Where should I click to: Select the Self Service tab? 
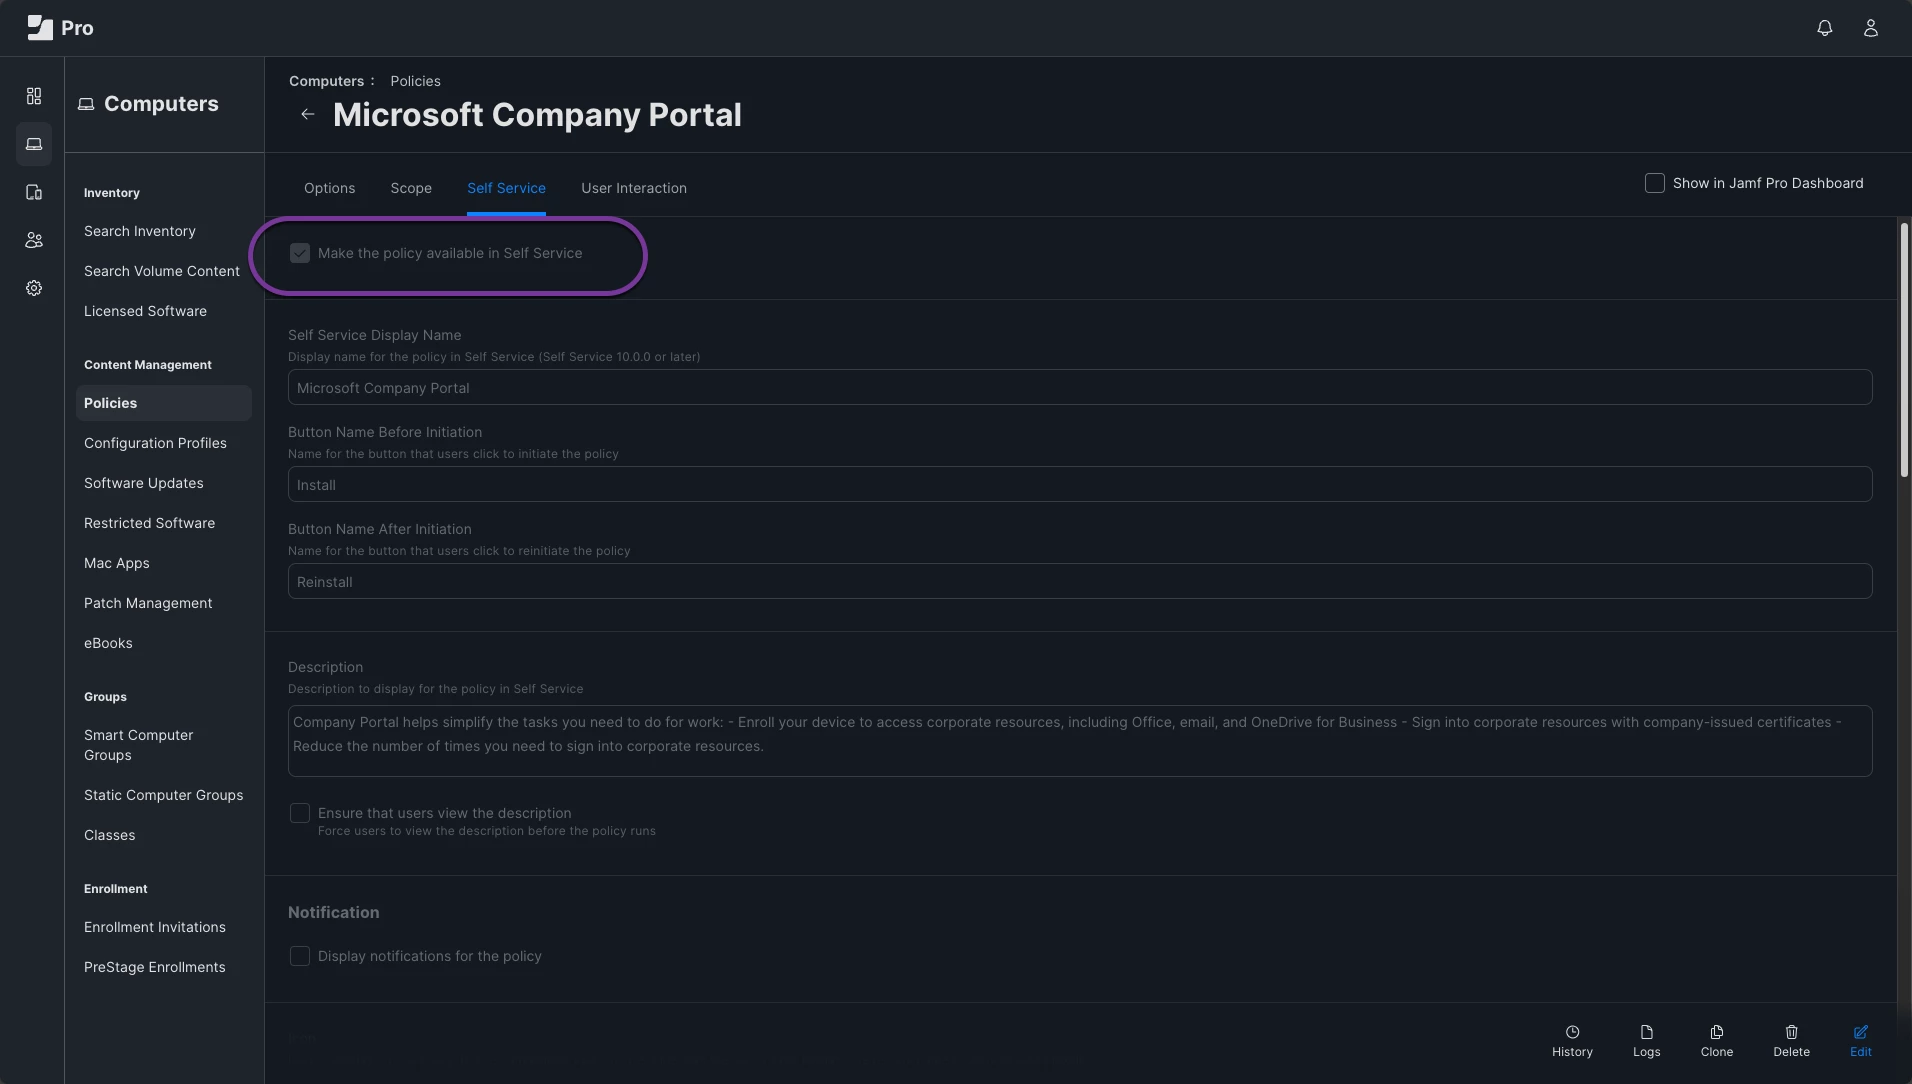point(506,188)
